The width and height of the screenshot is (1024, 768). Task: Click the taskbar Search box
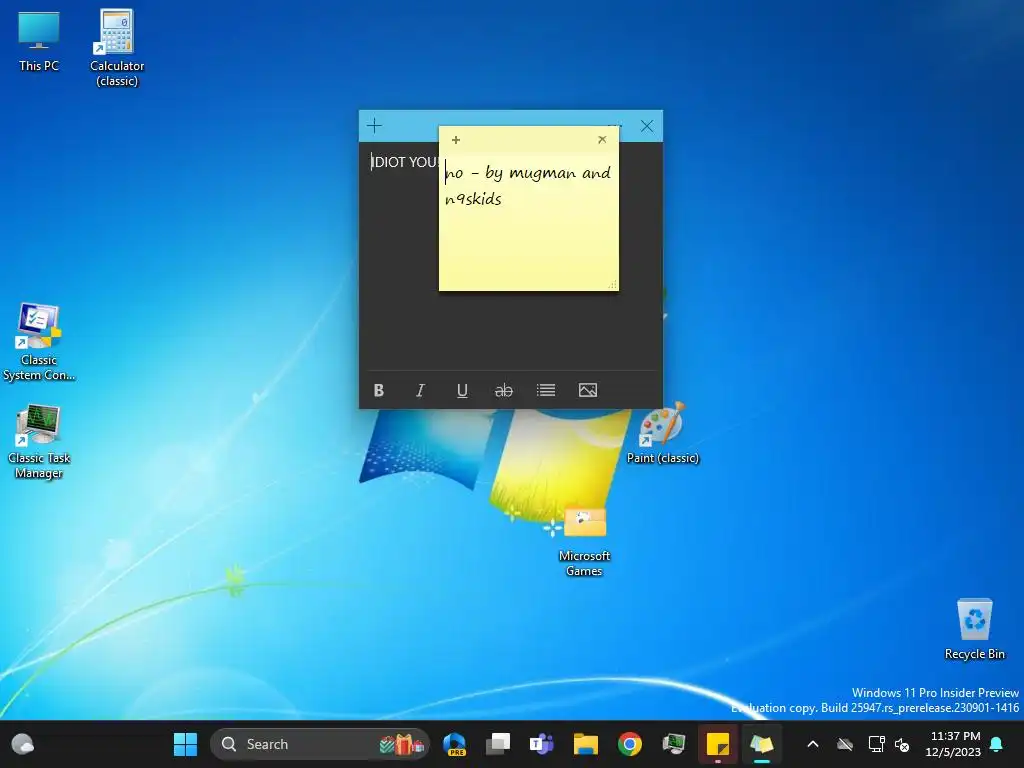pyautogui.click(x=320, y=744)
